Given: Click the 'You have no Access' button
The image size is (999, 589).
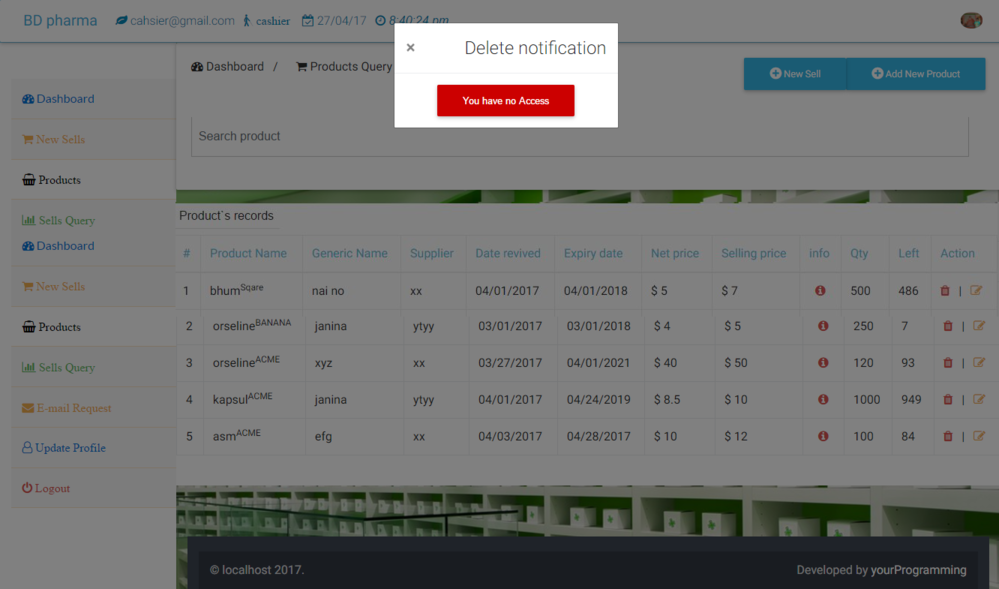Looking at the screenshot, I should click(505, 101).
